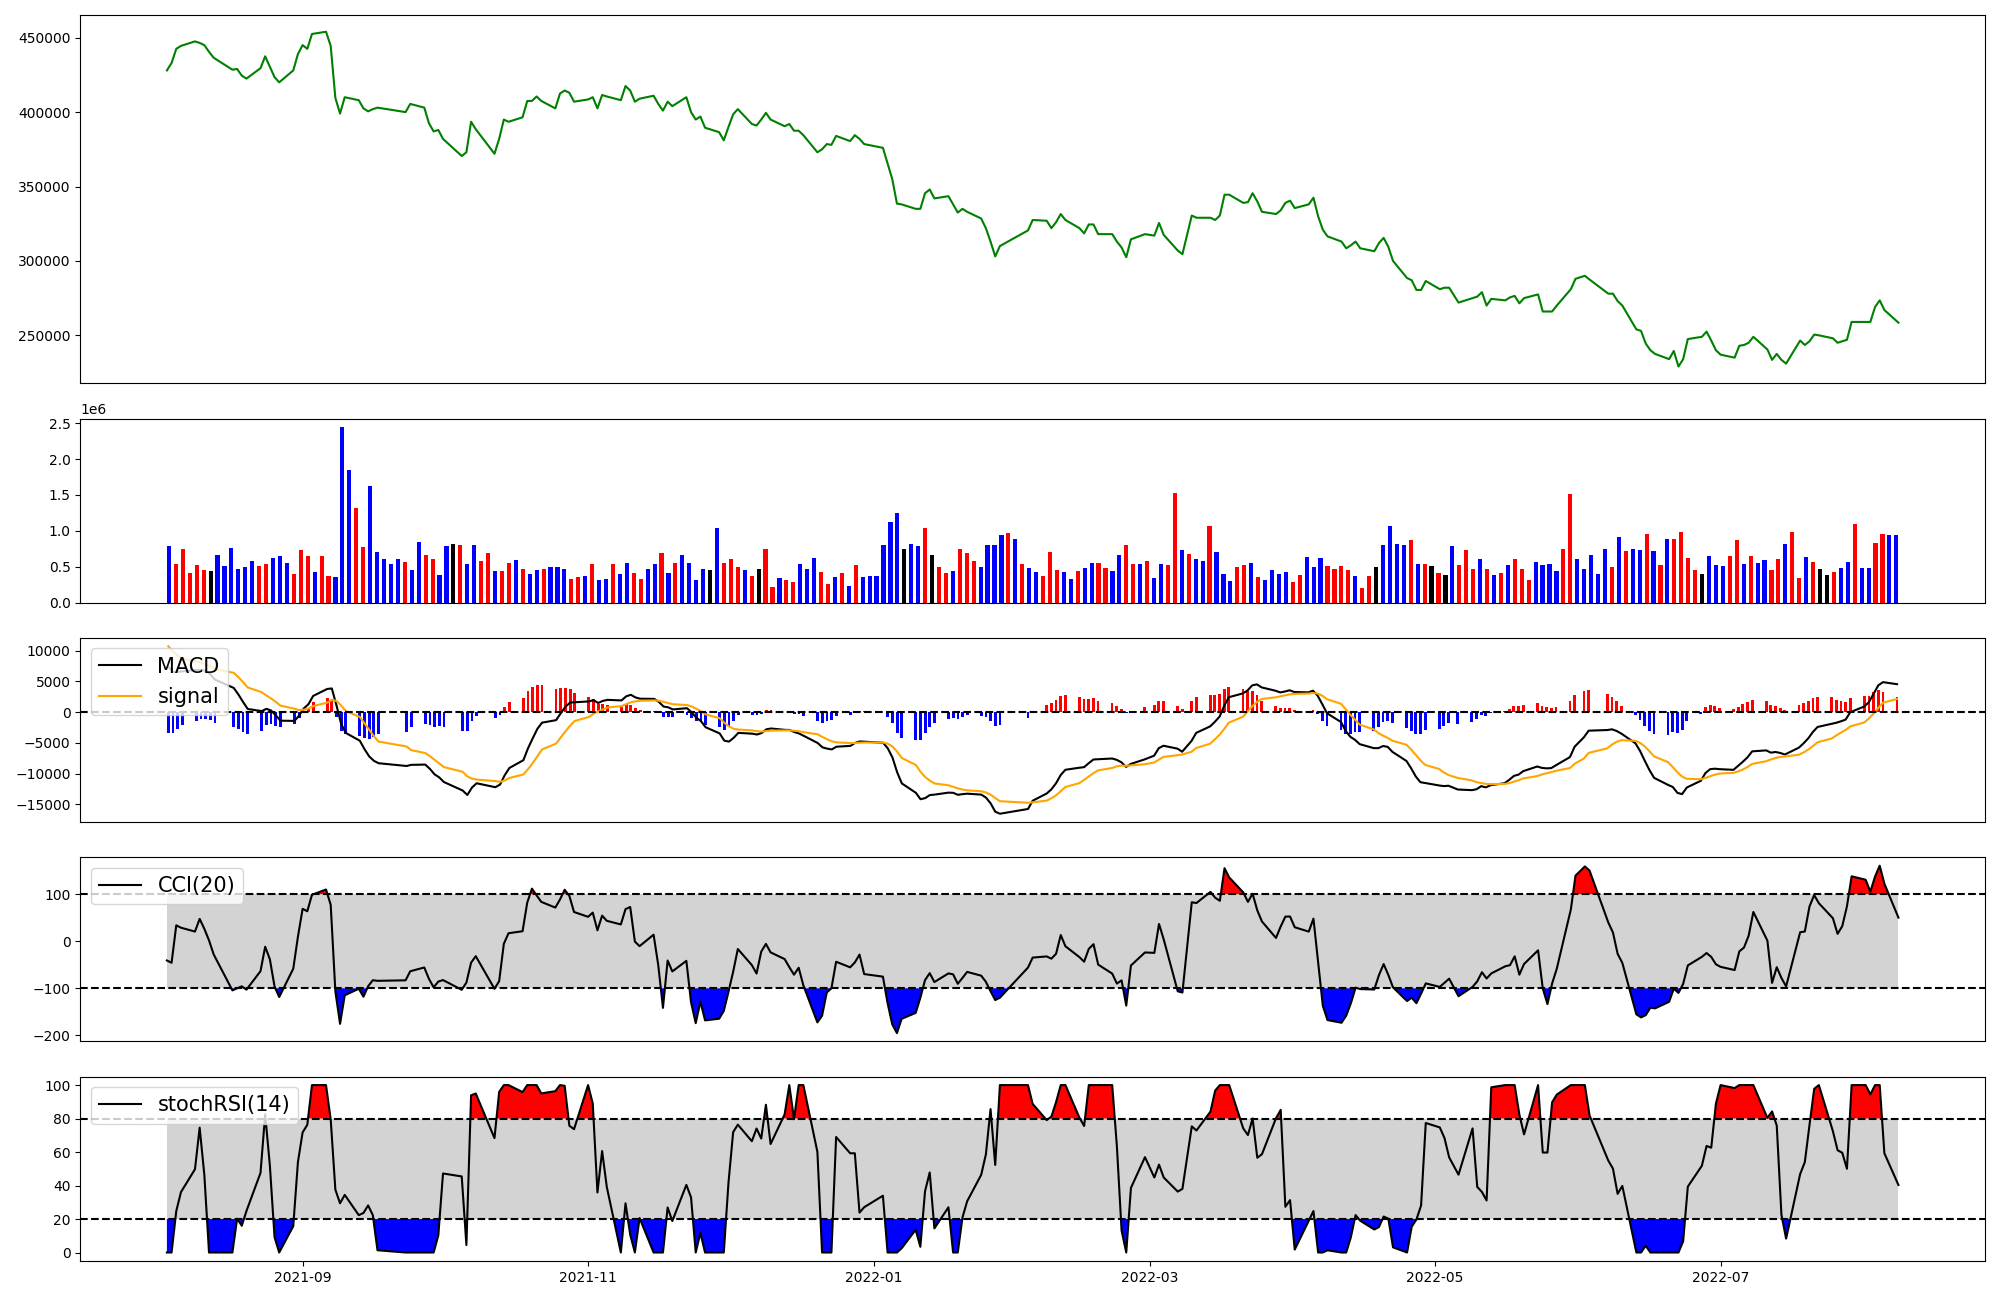Click the 2021-09 x-axis date label
Viewport: 2000px width, 1300px height.
pyautogui.click(x=302, y=1277)
